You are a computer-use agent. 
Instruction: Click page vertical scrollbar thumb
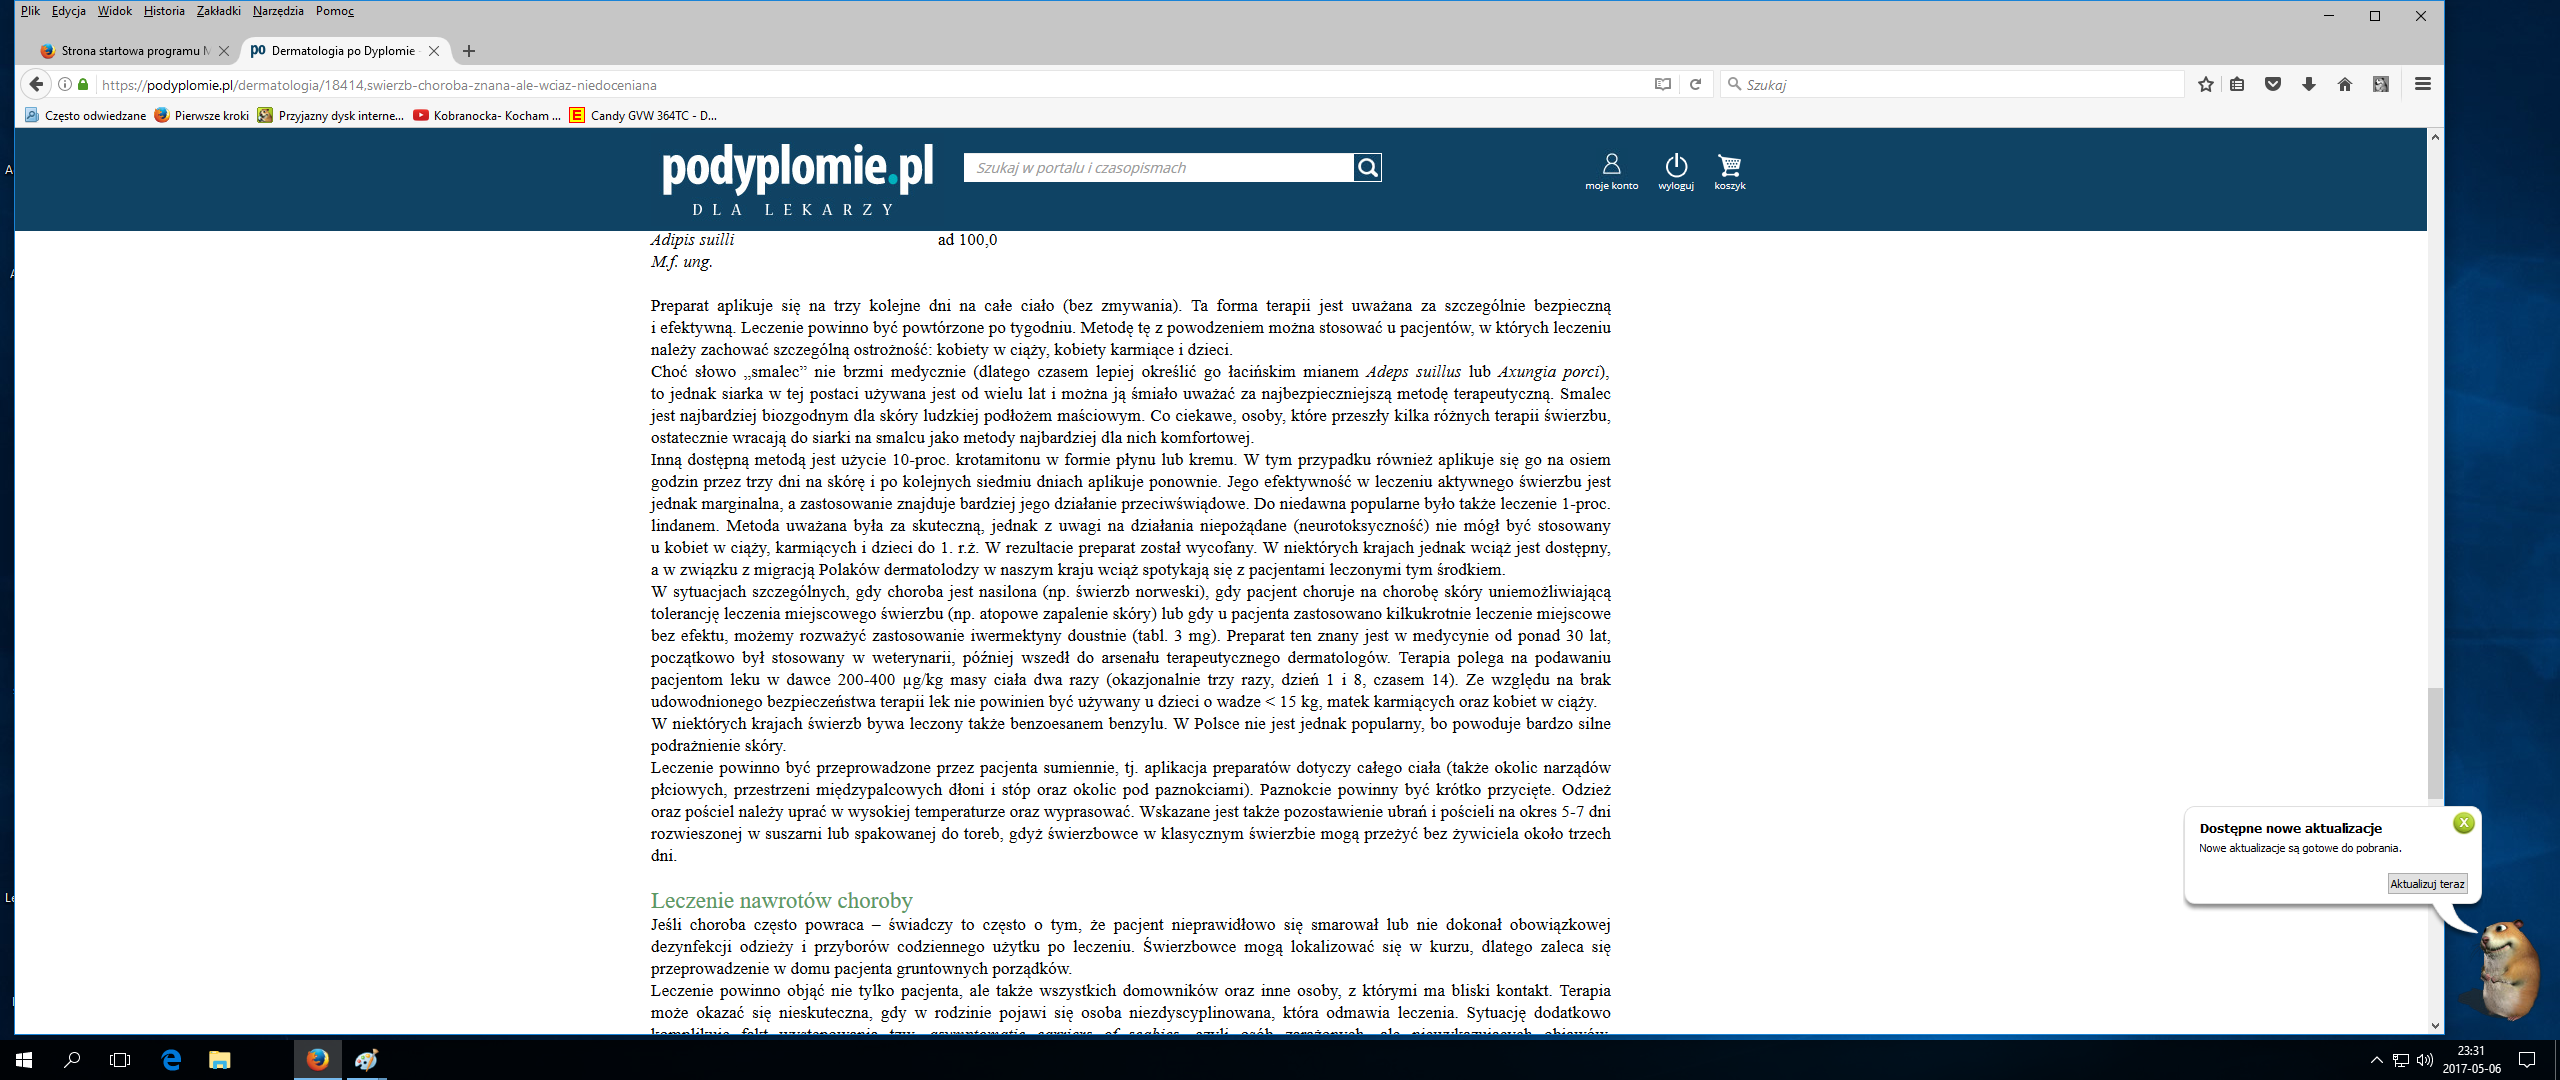click(x=2435, y=744)
